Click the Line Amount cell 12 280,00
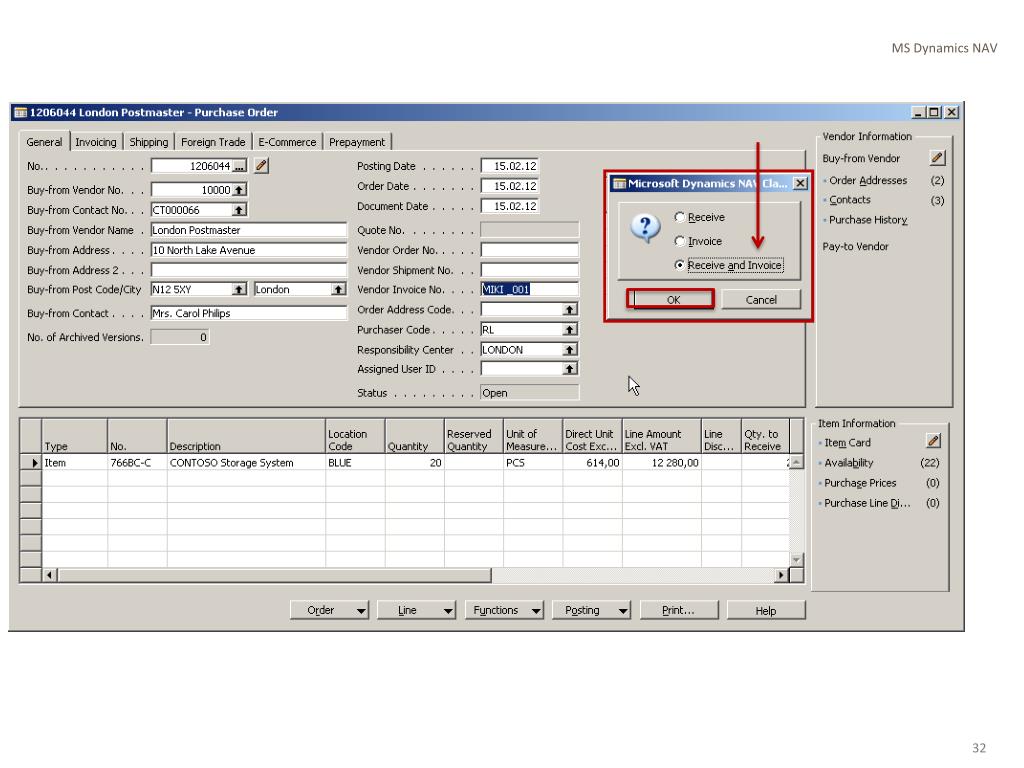Image resolution: width=1024 pixels, height=768 pixels. (662, 462)
